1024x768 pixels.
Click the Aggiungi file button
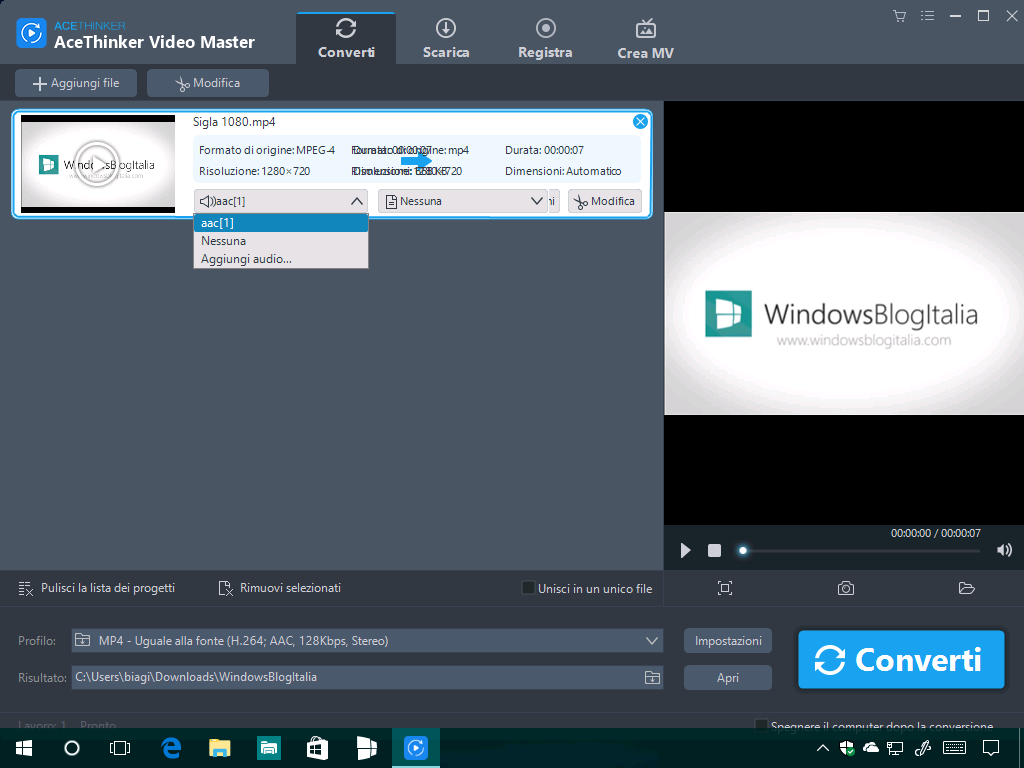tap(76, 83)
